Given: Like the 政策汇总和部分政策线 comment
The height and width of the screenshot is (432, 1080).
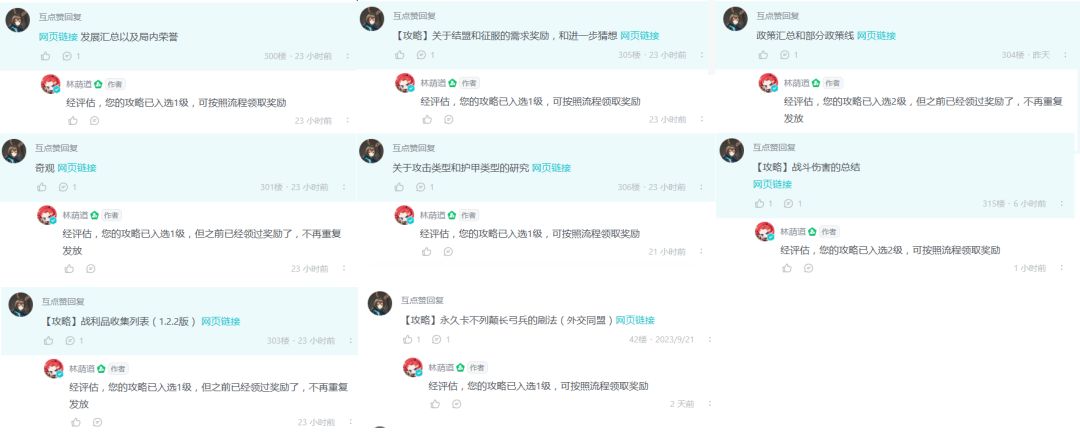Looking at the screenshot, I should click(x=763, y=54).
